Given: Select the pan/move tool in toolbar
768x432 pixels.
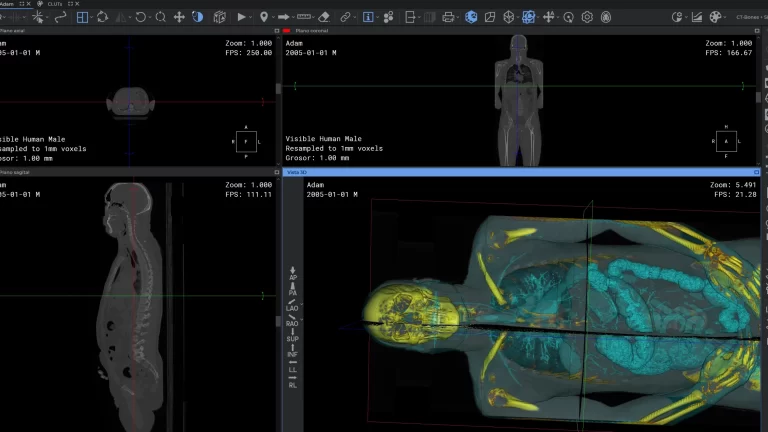Looking at the screenshot, I should click(x=179, y=17).
